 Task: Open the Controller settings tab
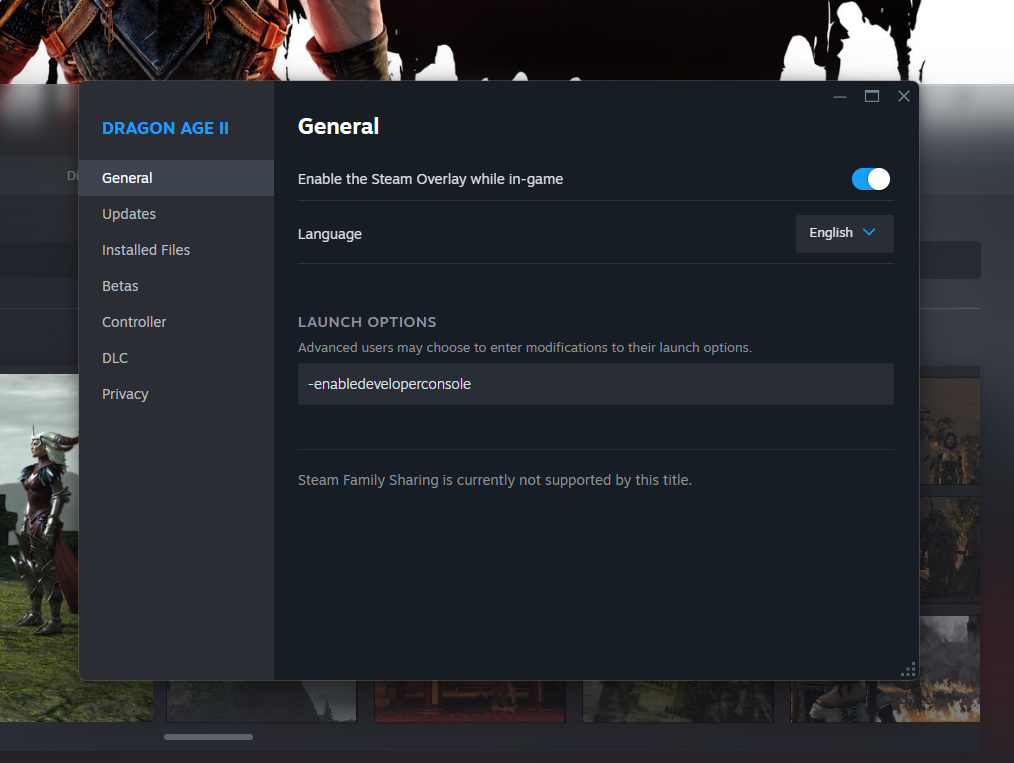[177, 322]
